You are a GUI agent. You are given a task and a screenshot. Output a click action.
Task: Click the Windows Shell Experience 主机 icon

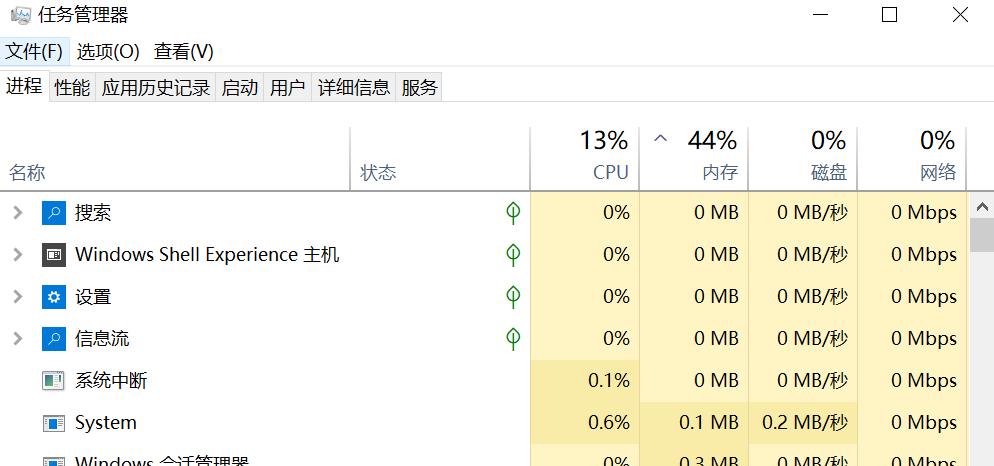[x=53, y=255]
